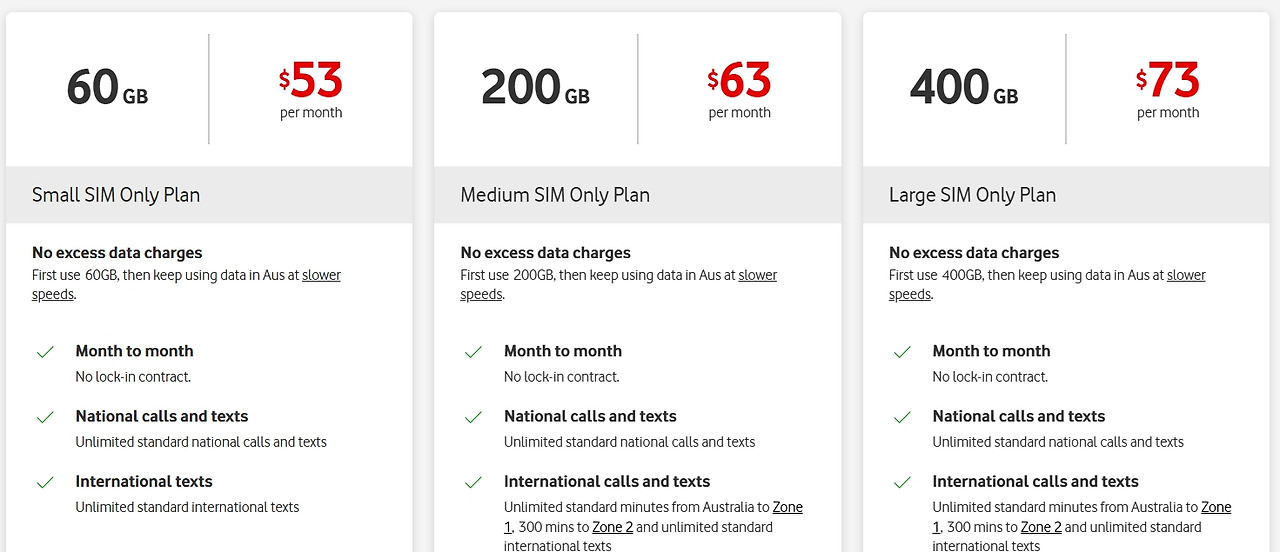The width and height of the screenshot is (1280, 552).
Task: Select the Small SIM Only Plan heading
Action: [x=116, y=195]
